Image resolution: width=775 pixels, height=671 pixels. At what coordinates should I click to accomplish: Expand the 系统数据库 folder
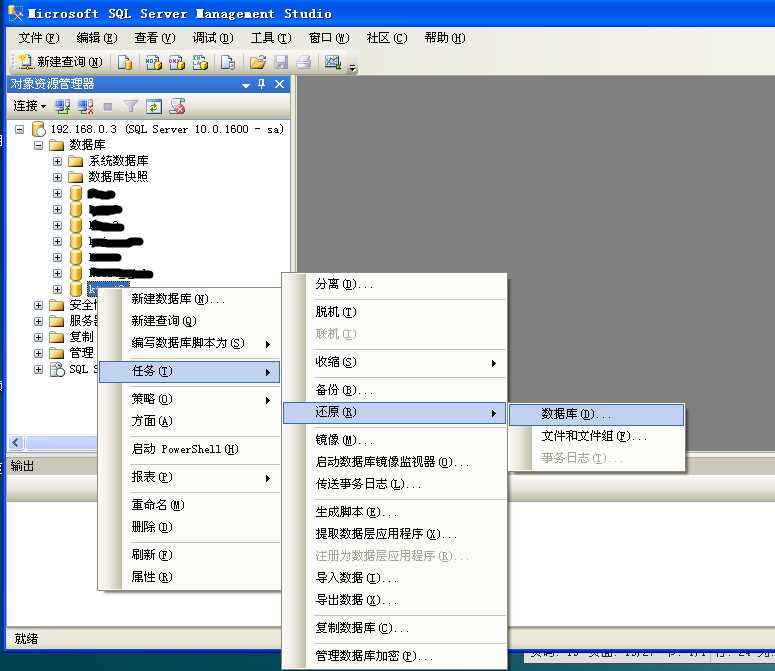click(57, 162)
